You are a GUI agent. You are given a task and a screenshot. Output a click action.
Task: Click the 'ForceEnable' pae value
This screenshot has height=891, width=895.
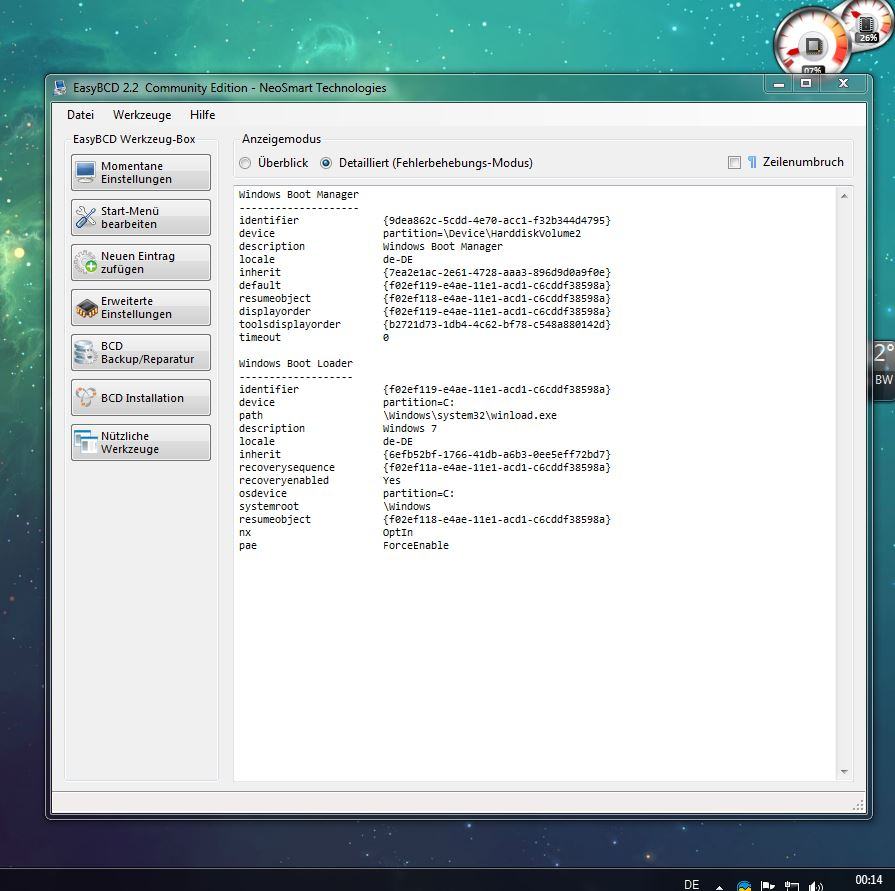416,546
